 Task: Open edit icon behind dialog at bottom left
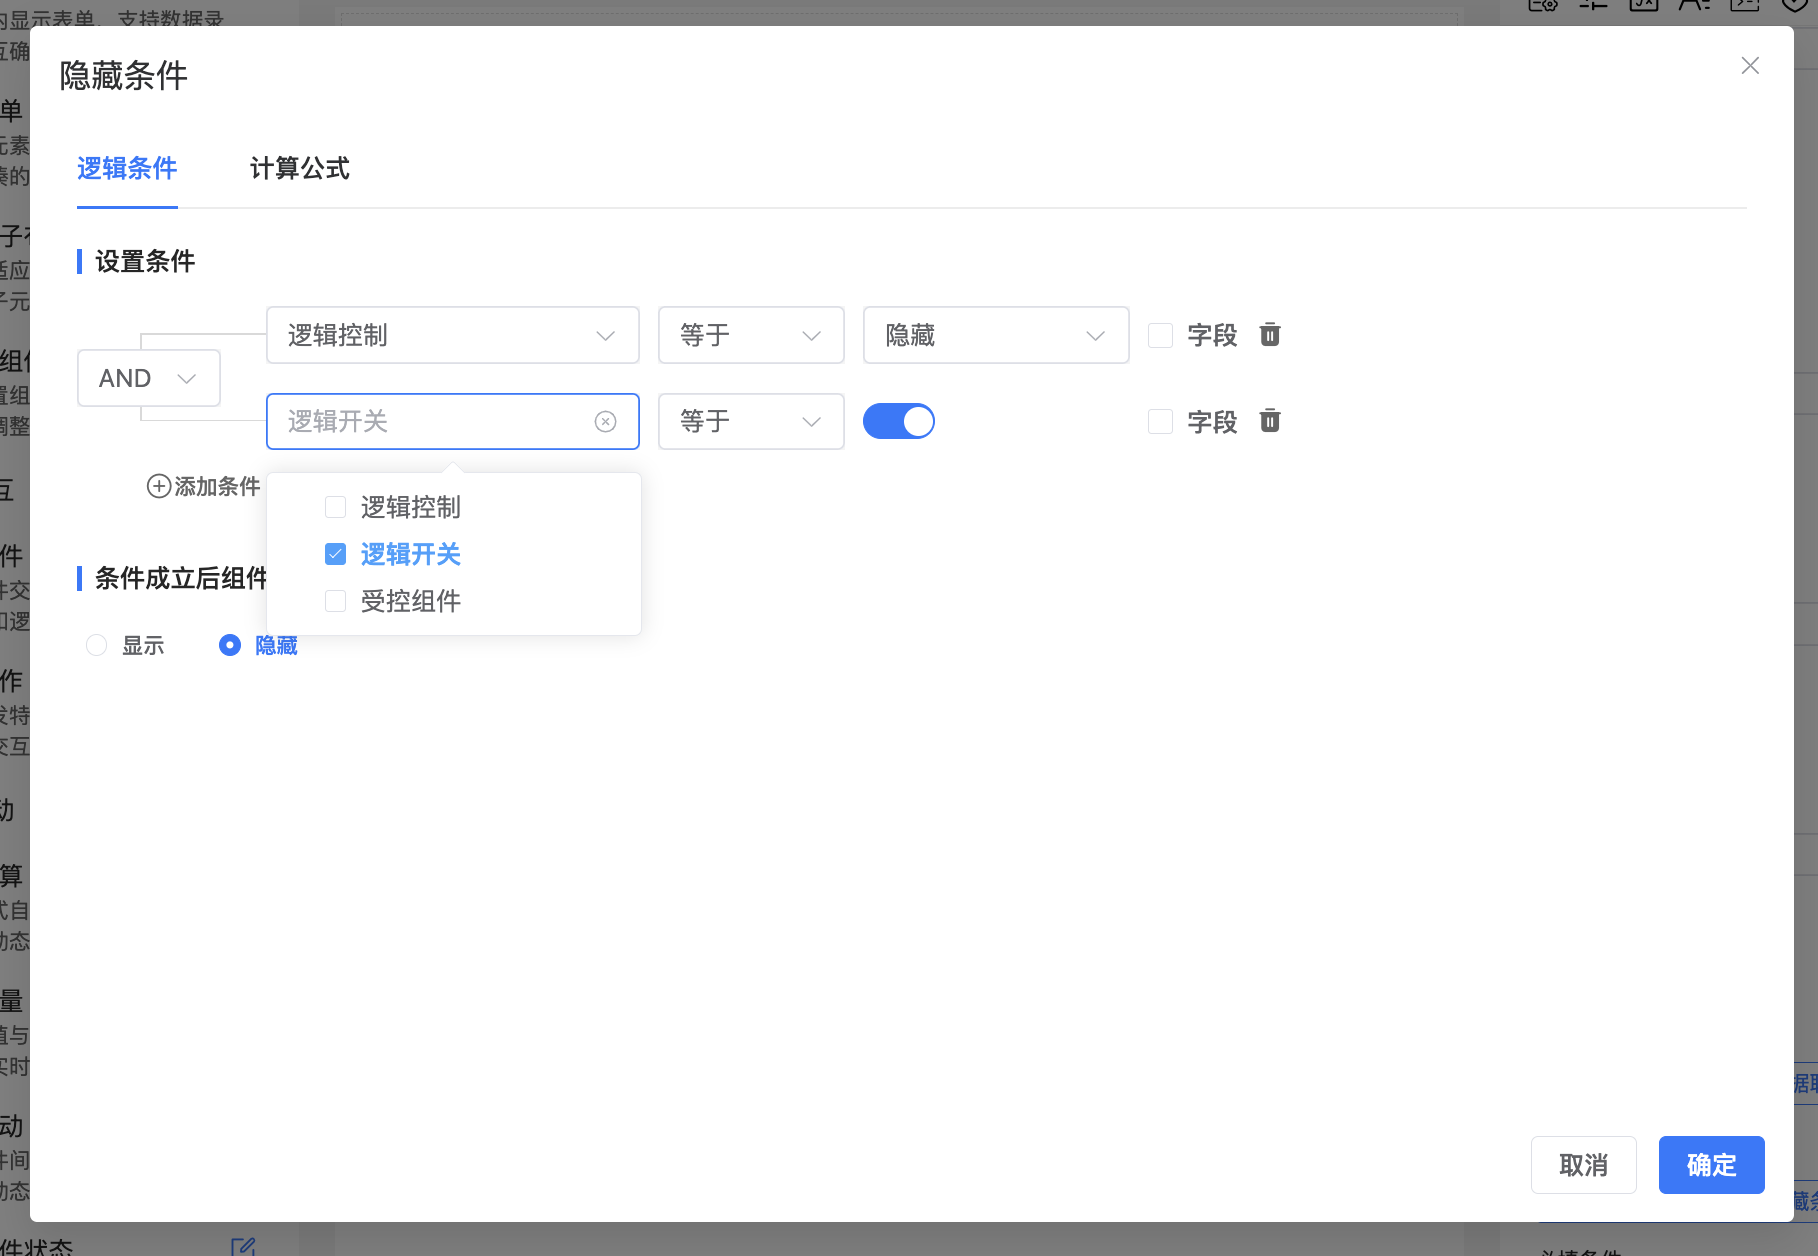[243, 1246]
